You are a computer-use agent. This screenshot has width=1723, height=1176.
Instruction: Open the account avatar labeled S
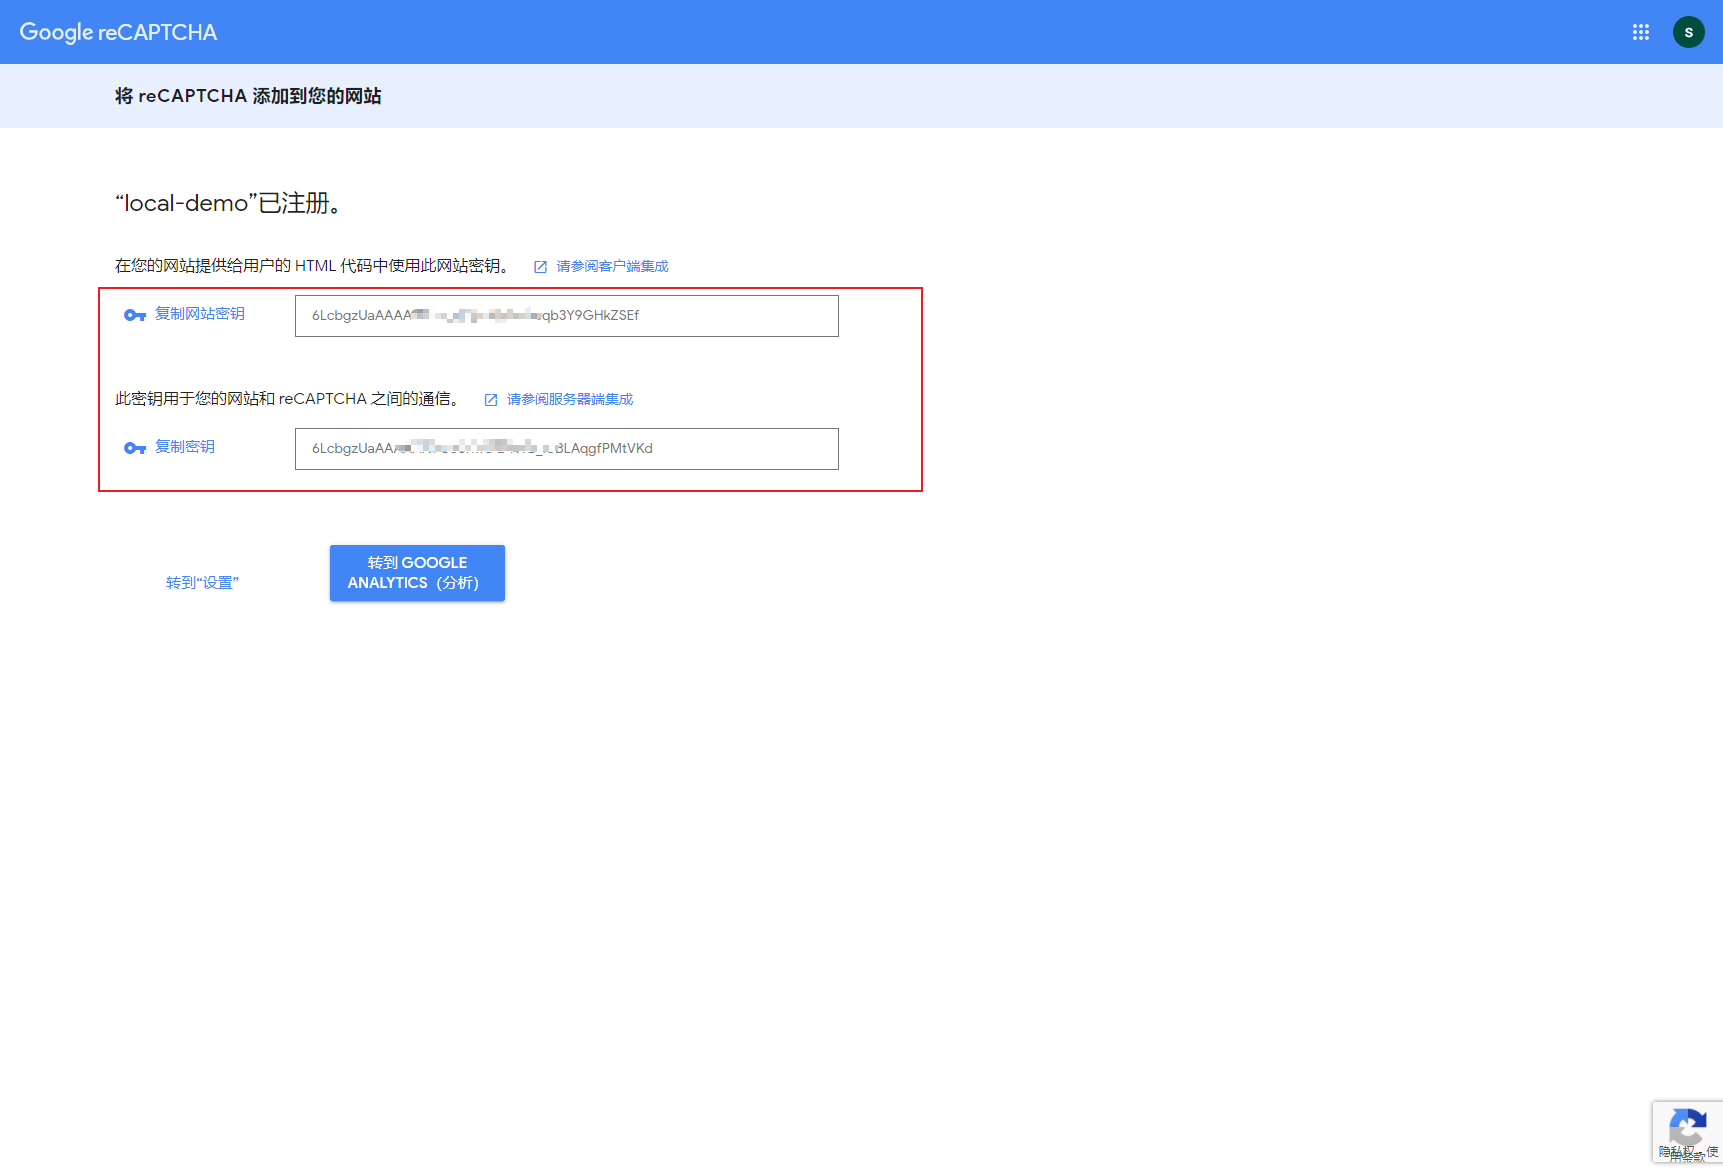pos(1689,32)
